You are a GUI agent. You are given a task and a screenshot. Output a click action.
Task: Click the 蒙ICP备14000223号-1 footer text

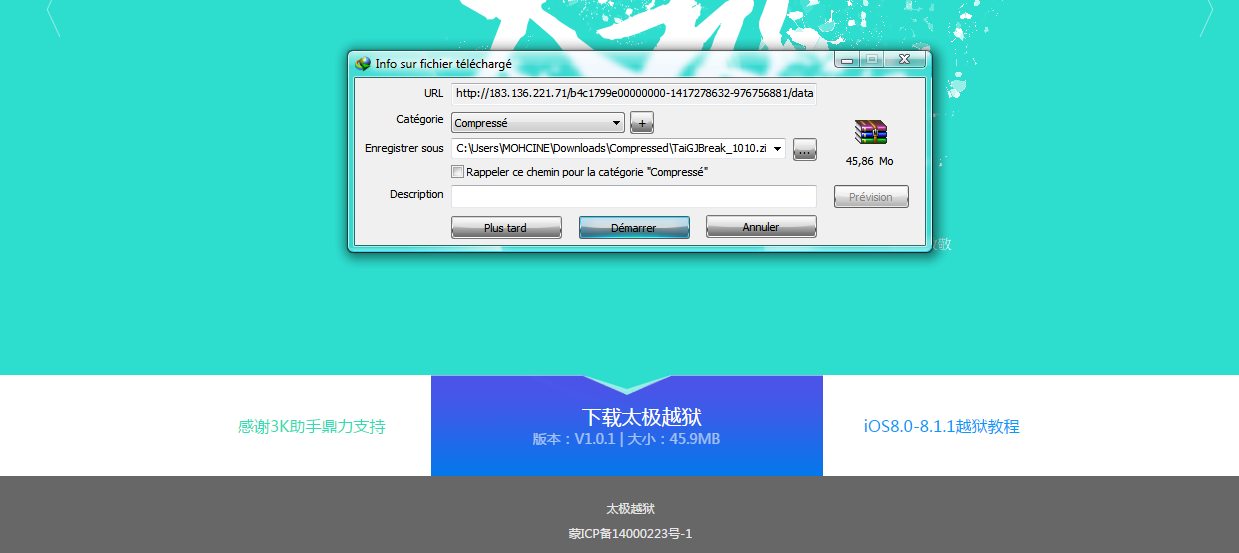pos(630,534)
